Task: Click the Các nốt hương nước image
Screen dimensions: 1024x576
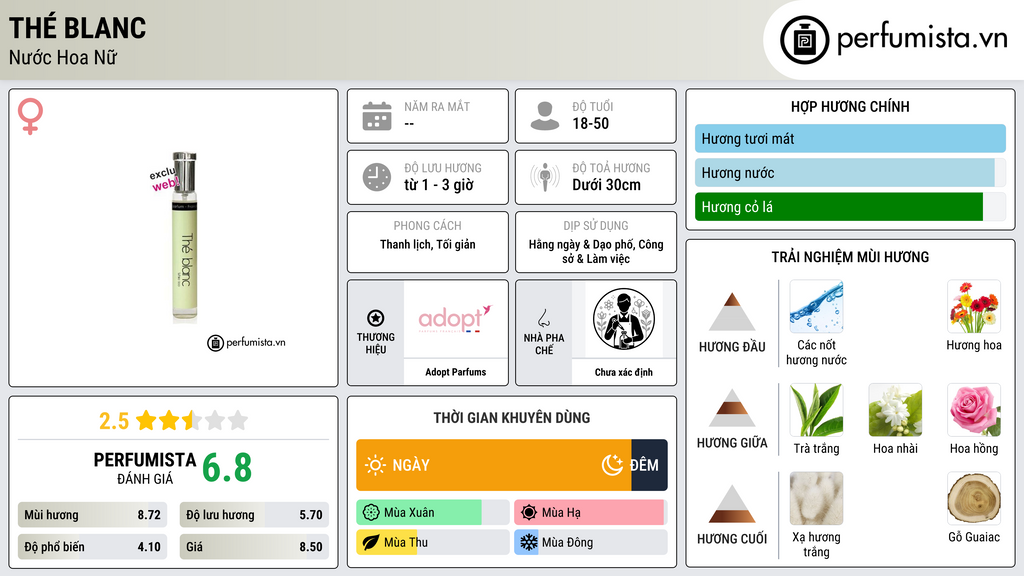Action: [816, 306]
